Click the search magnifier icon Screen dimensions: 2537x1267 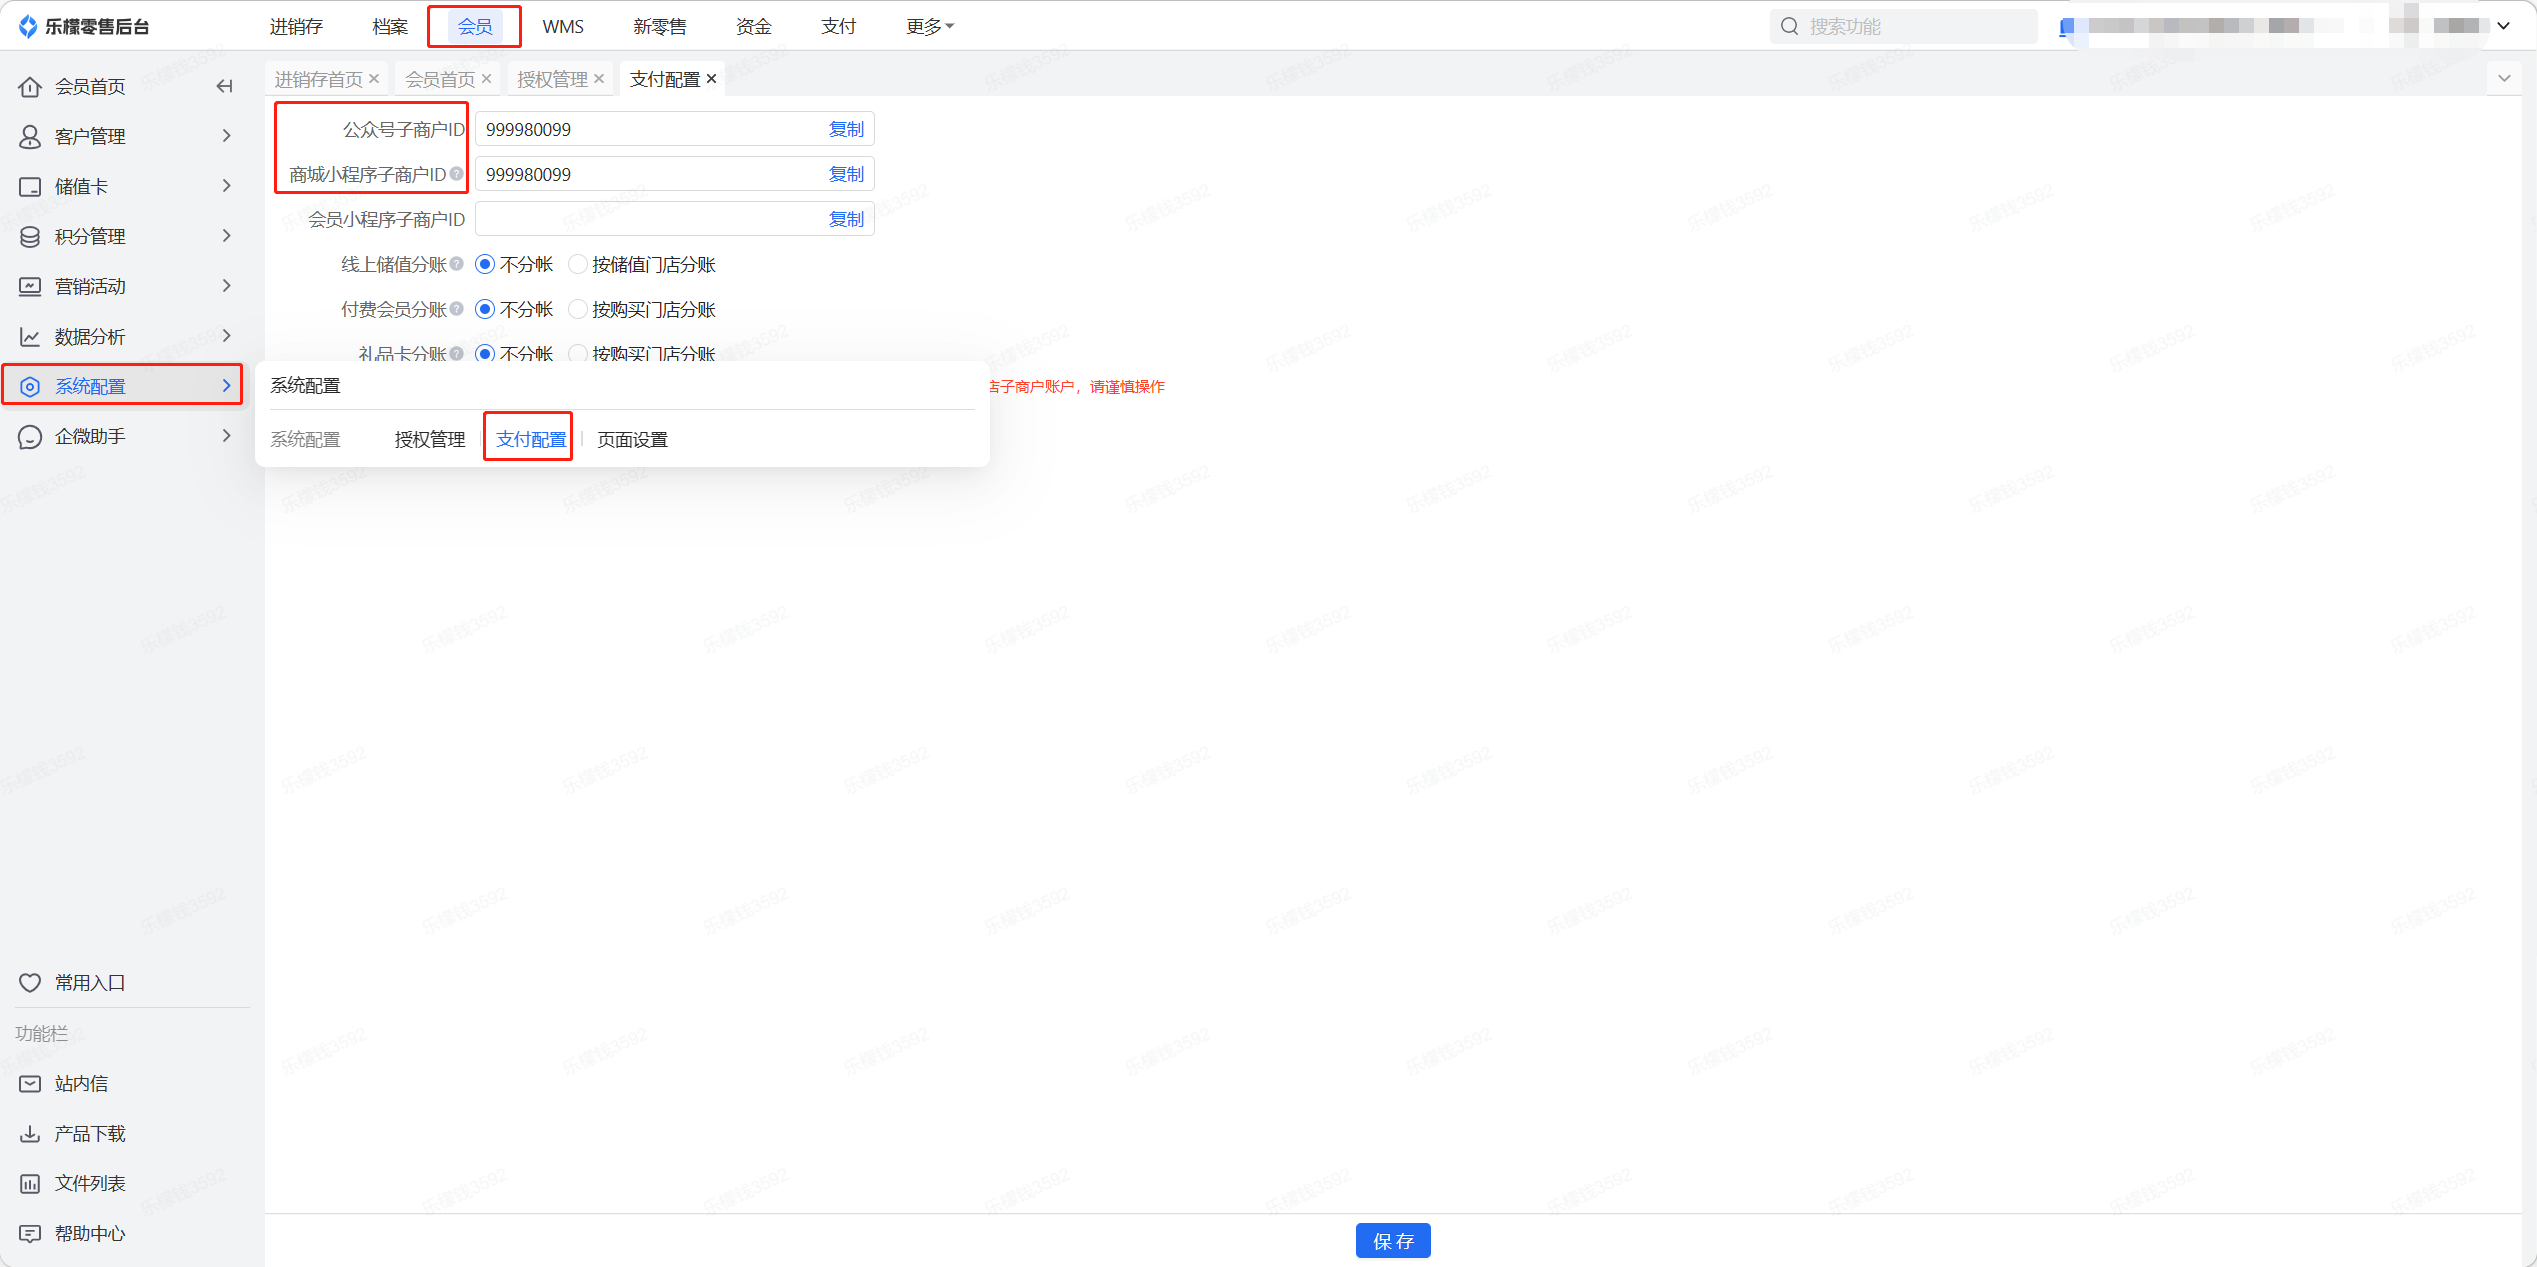pos(1790,26)
